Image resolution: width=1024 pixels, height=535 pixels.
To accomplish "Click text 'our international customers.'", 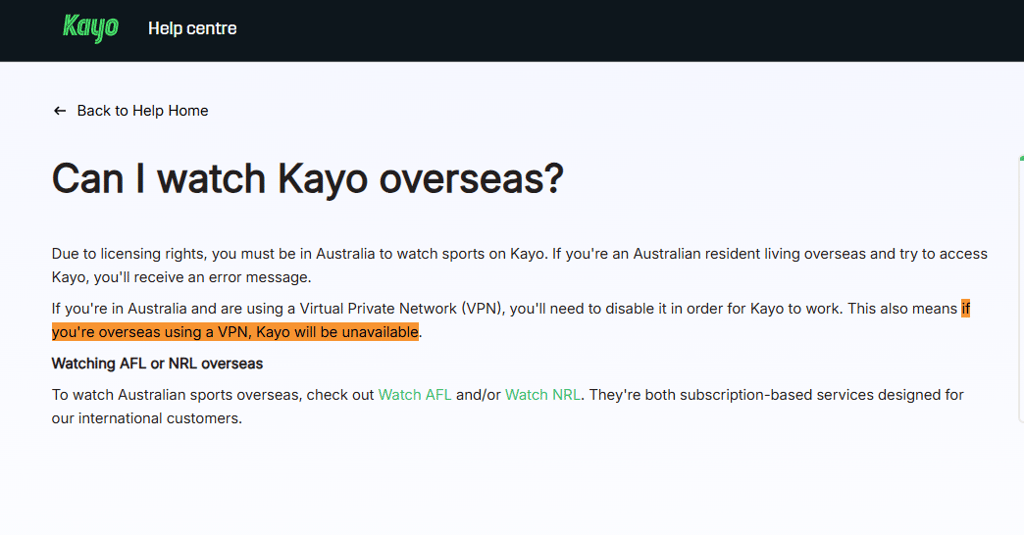I will tap(147, 419).
